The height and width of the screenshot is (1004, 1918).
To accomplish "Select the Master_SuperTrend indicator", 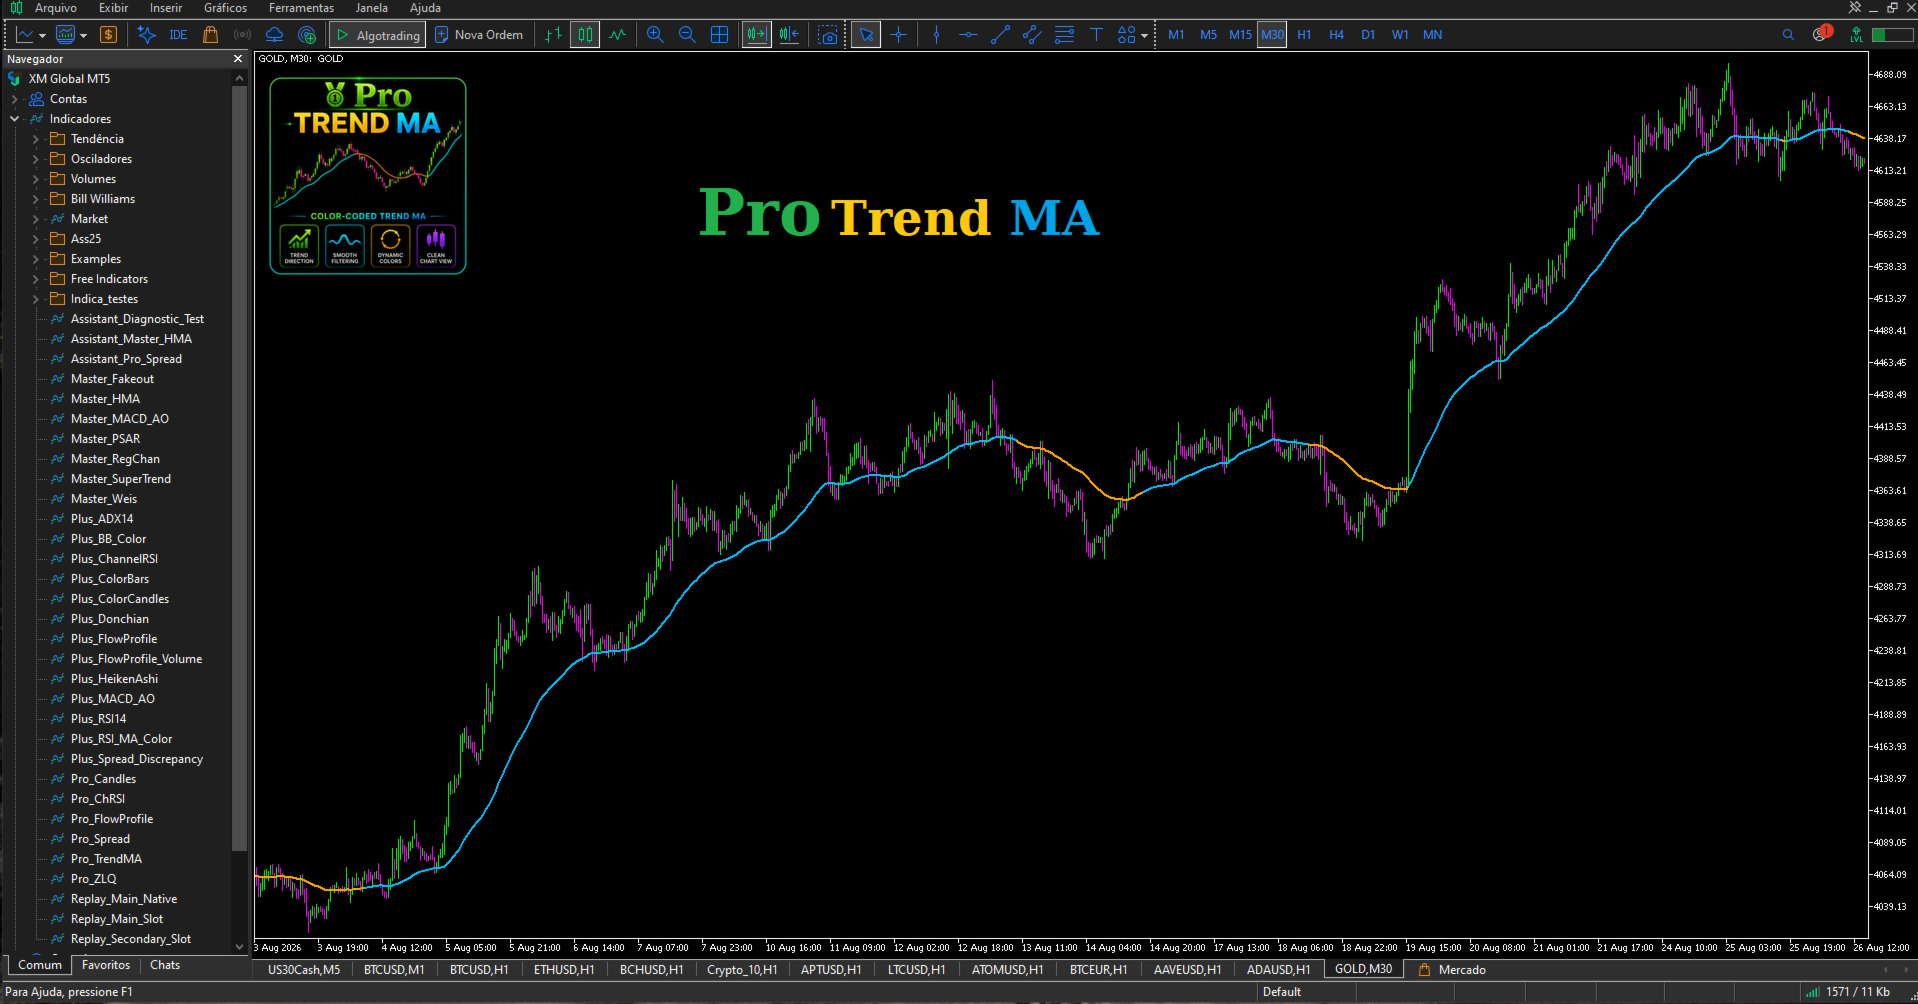I will (x=120, y=479).
